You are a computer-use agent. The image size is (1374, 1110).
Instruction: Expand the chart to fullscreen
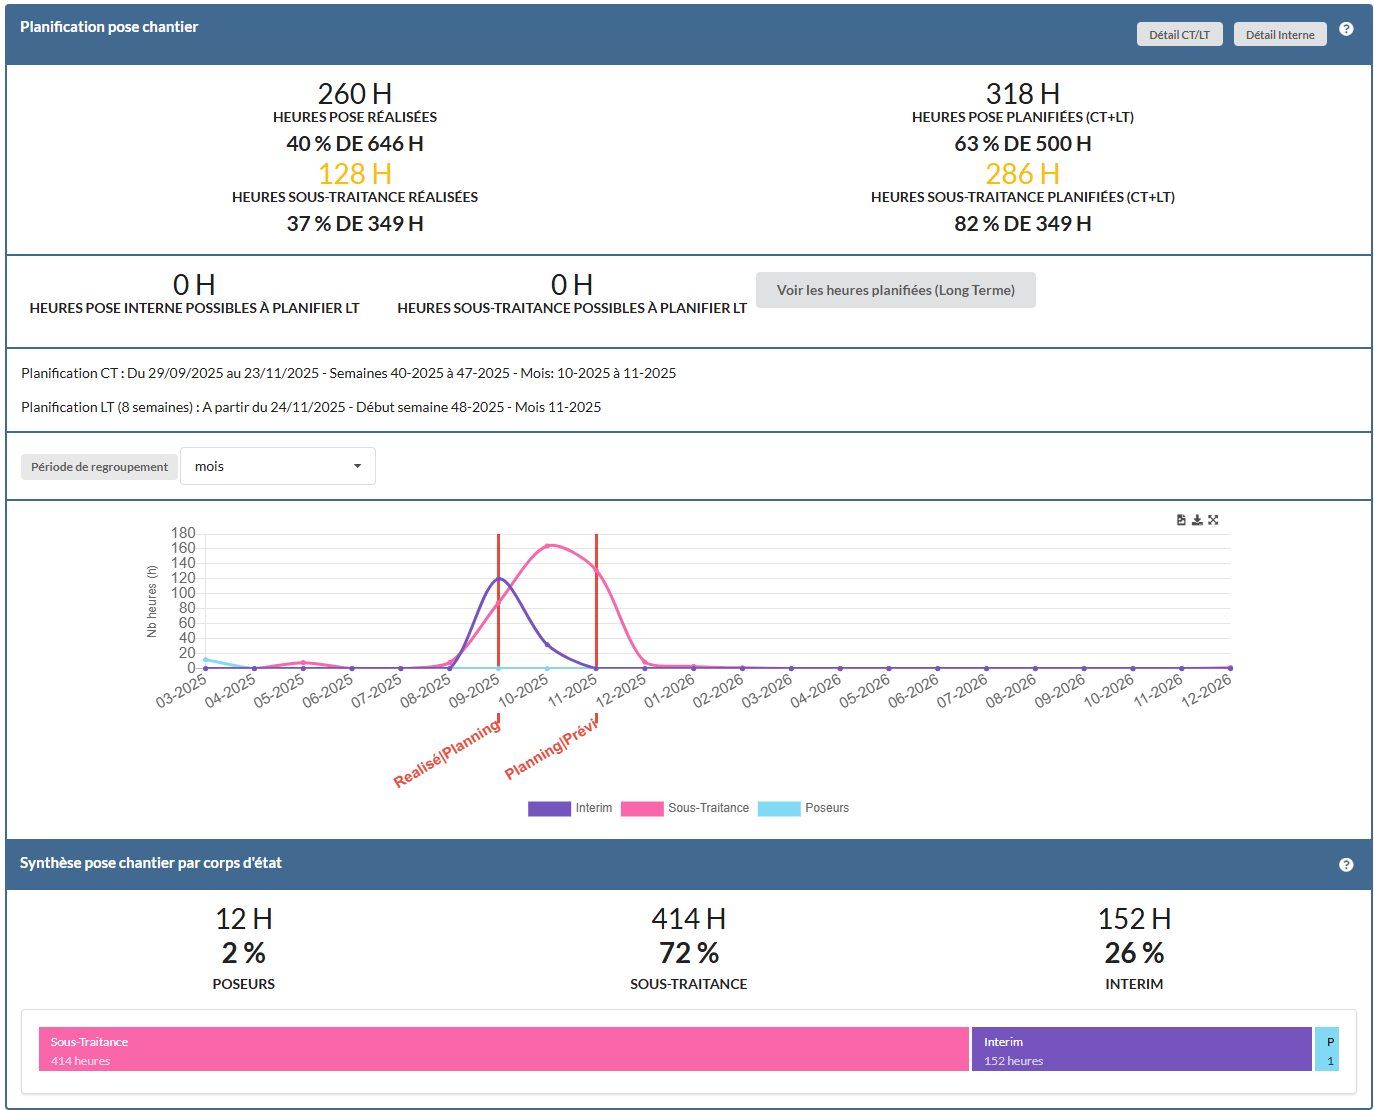(1213, 520)
